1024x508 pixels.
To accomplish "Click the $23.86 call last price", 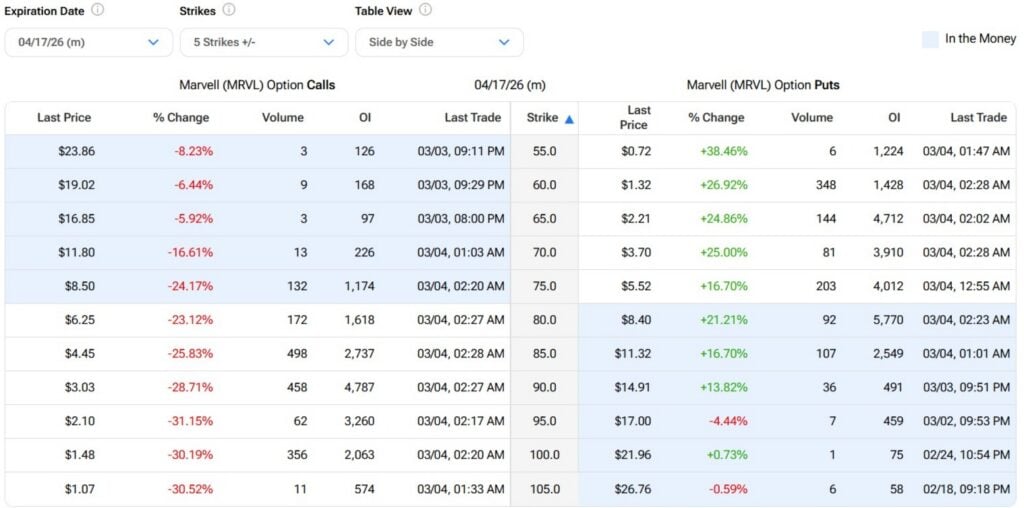I will [75, 152].
